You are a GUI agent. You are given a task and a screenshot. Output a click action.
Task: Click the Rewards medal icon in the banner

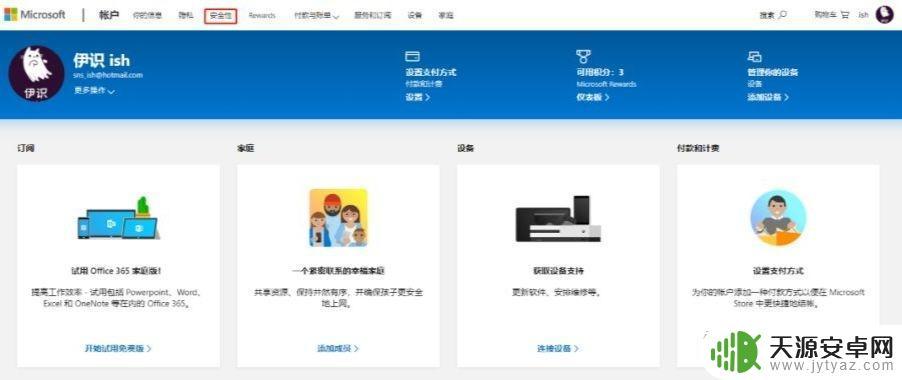(583, 56)
